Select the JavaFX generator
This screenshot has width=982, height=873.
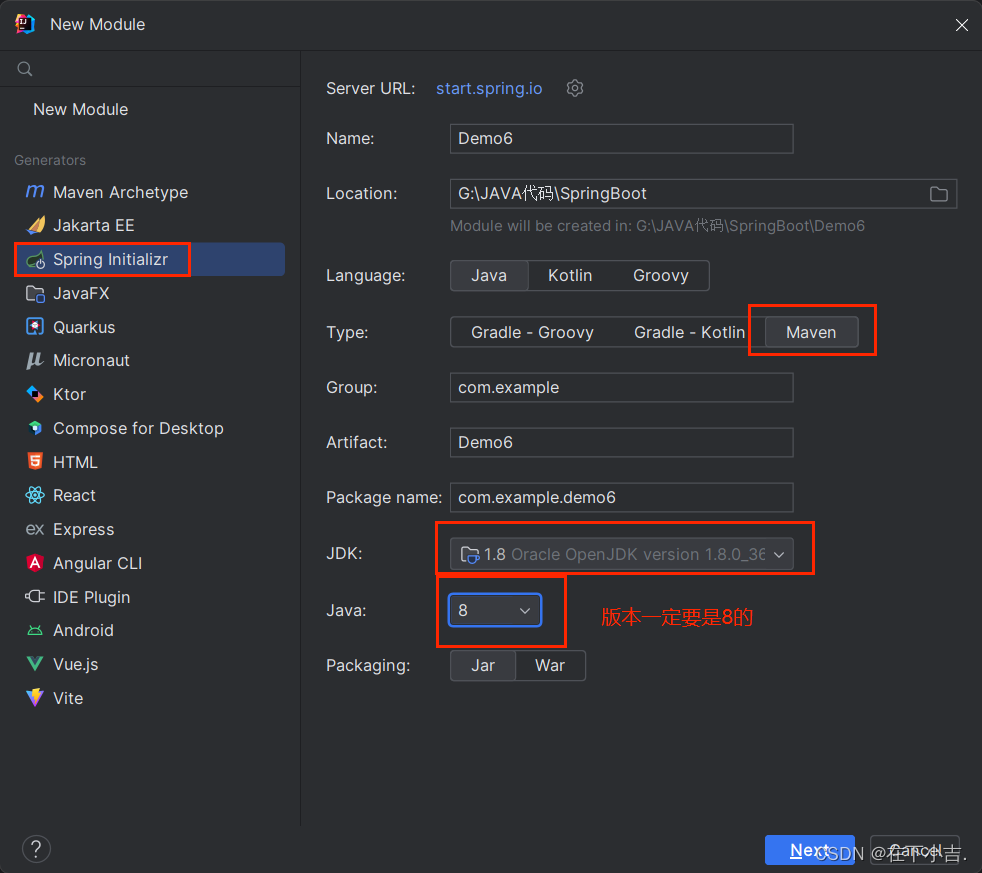point(150,293)
